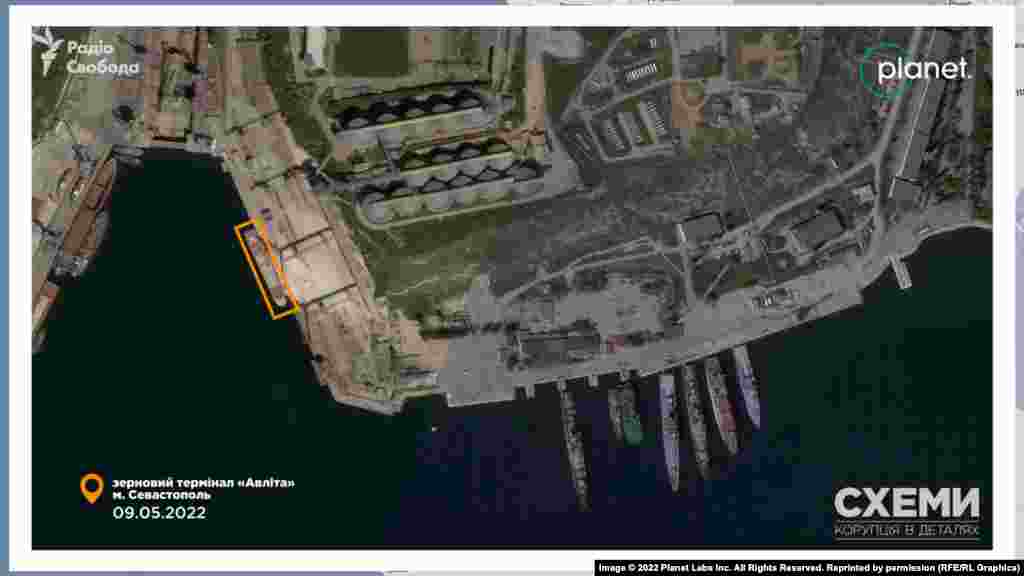Click the rightmost docked ship at the quay
The width and height of the screenshot is (1024, 576).
747,385
